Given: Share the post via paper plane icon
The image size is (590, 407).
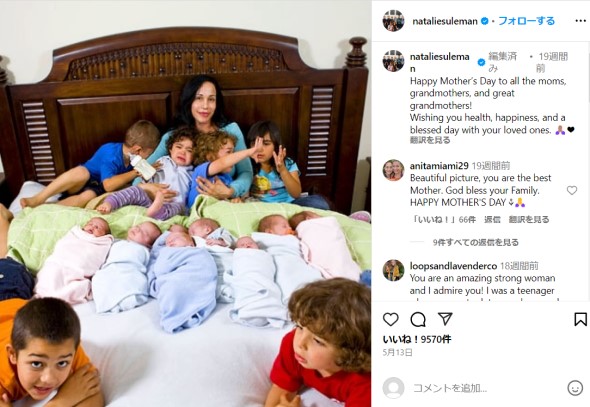Looking at the screenshot, I should 445,319.
